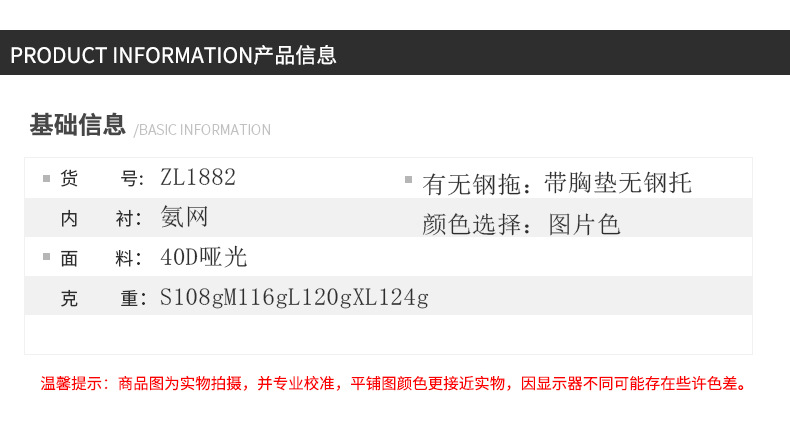Click the bullet square beside 面料

point(46,257)
